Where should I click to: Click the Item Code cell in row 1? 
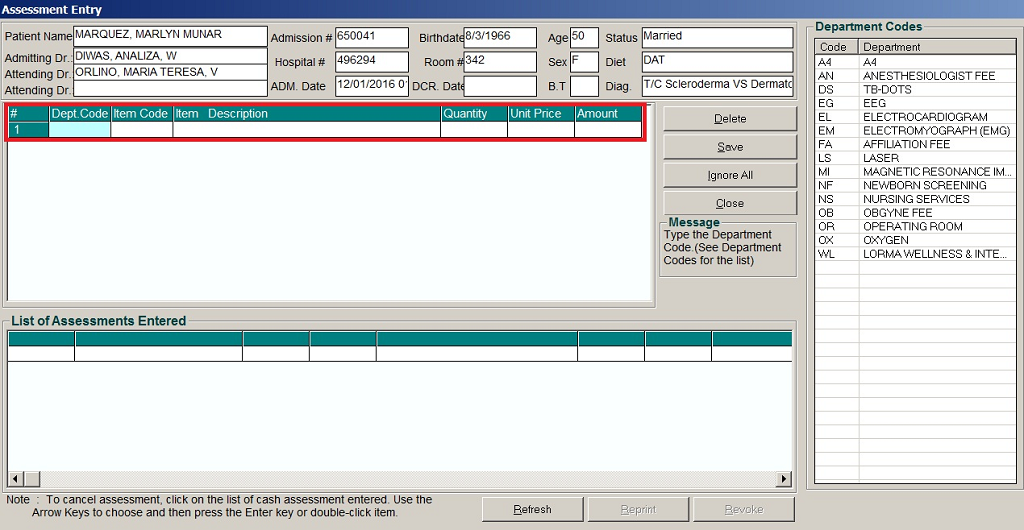click(x=141, y=130)
